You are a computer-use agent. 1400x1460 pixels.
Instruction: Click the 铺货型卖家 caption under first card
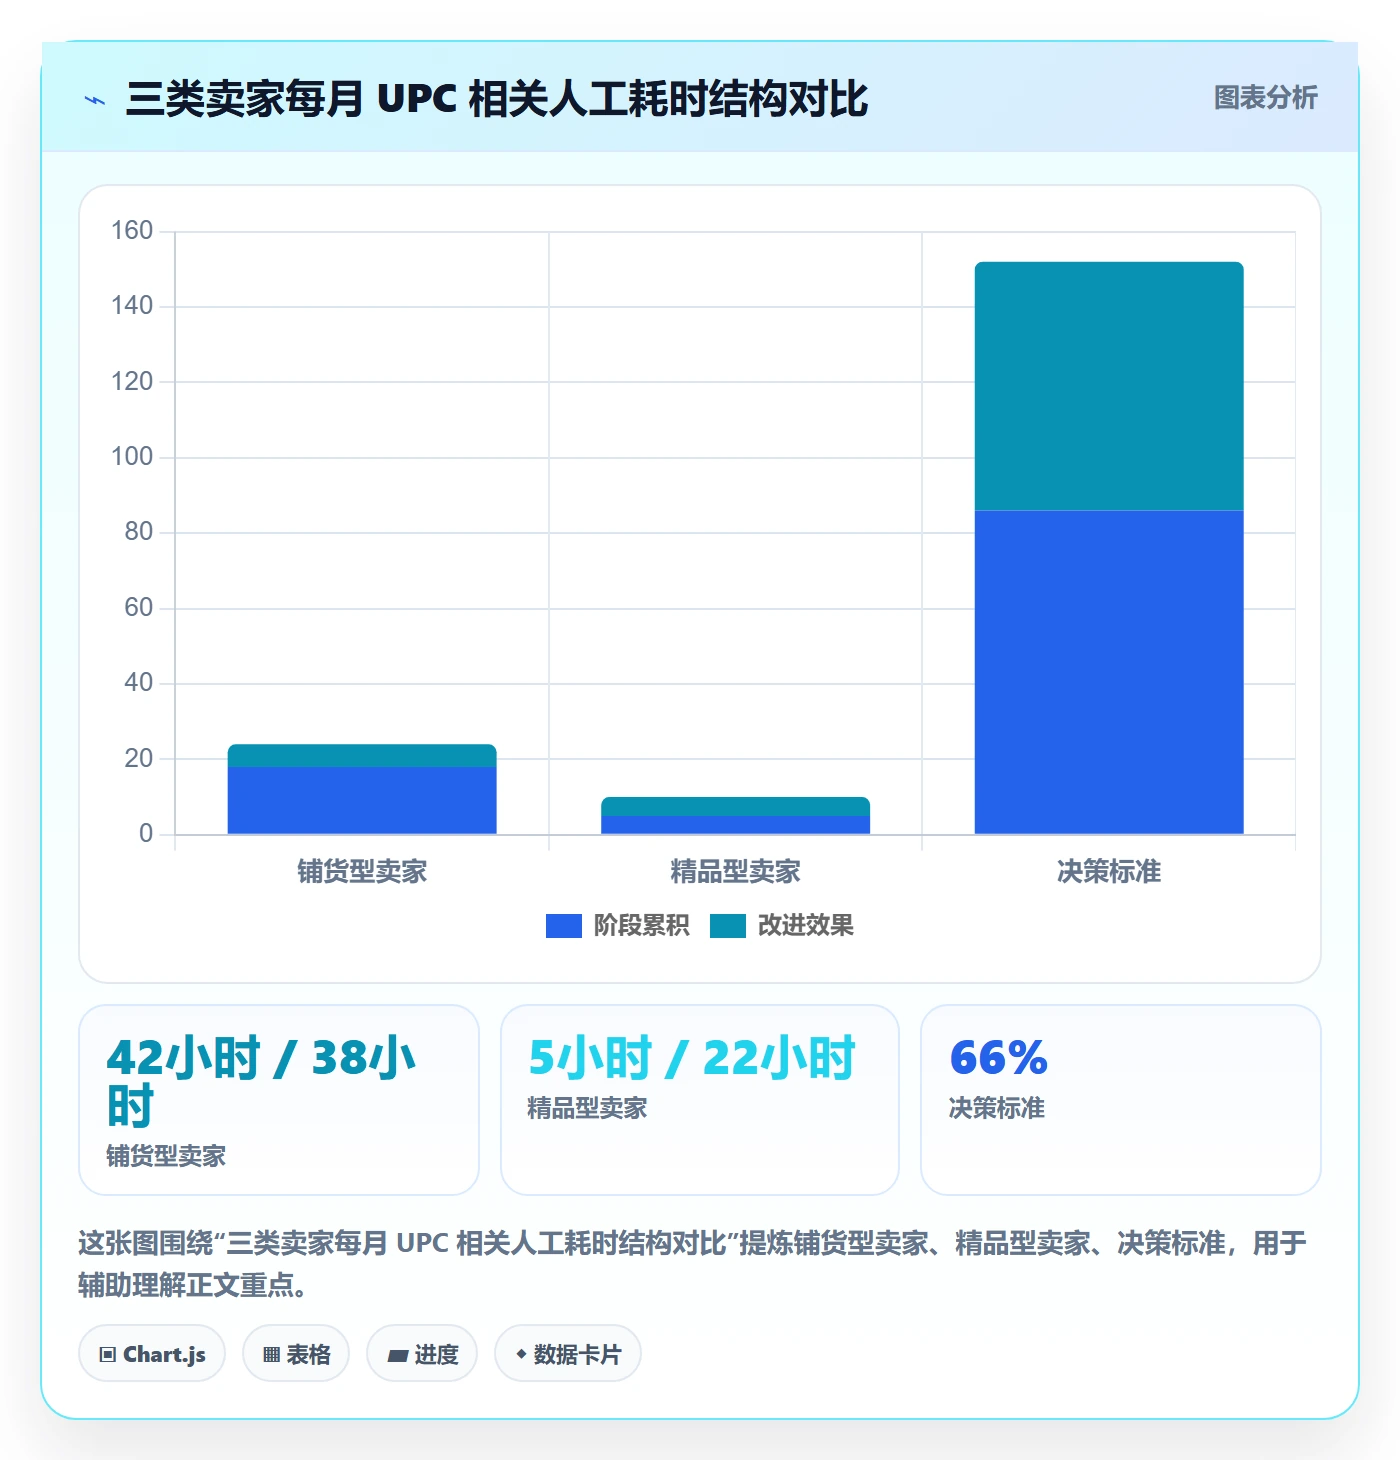166,1156
